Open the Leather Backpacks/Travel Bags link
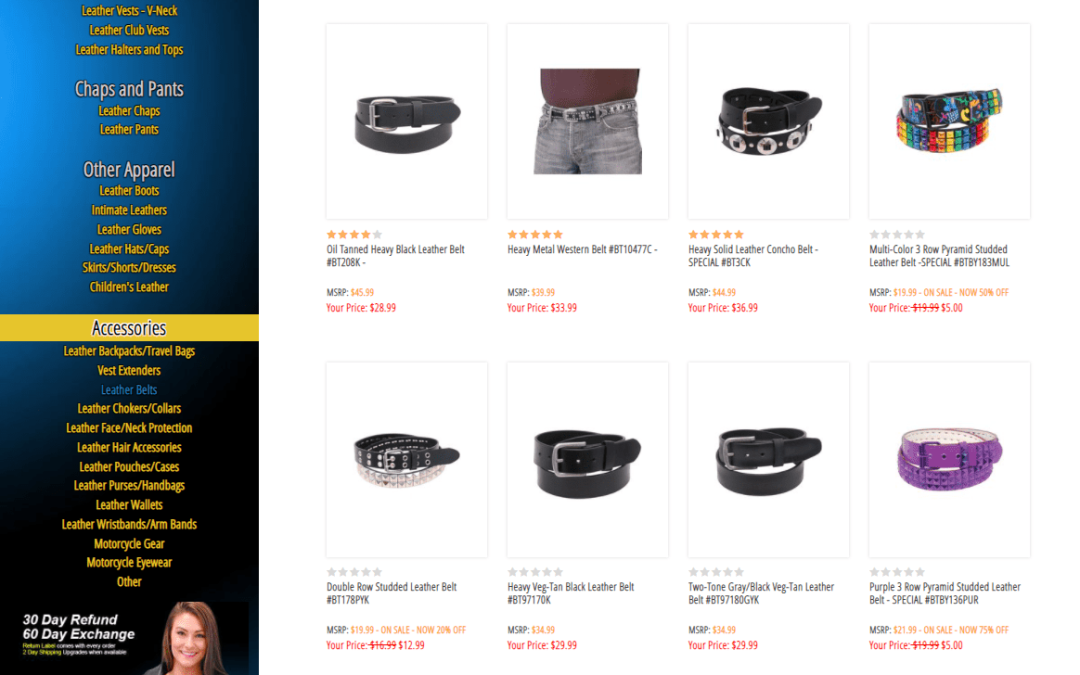 129,351
